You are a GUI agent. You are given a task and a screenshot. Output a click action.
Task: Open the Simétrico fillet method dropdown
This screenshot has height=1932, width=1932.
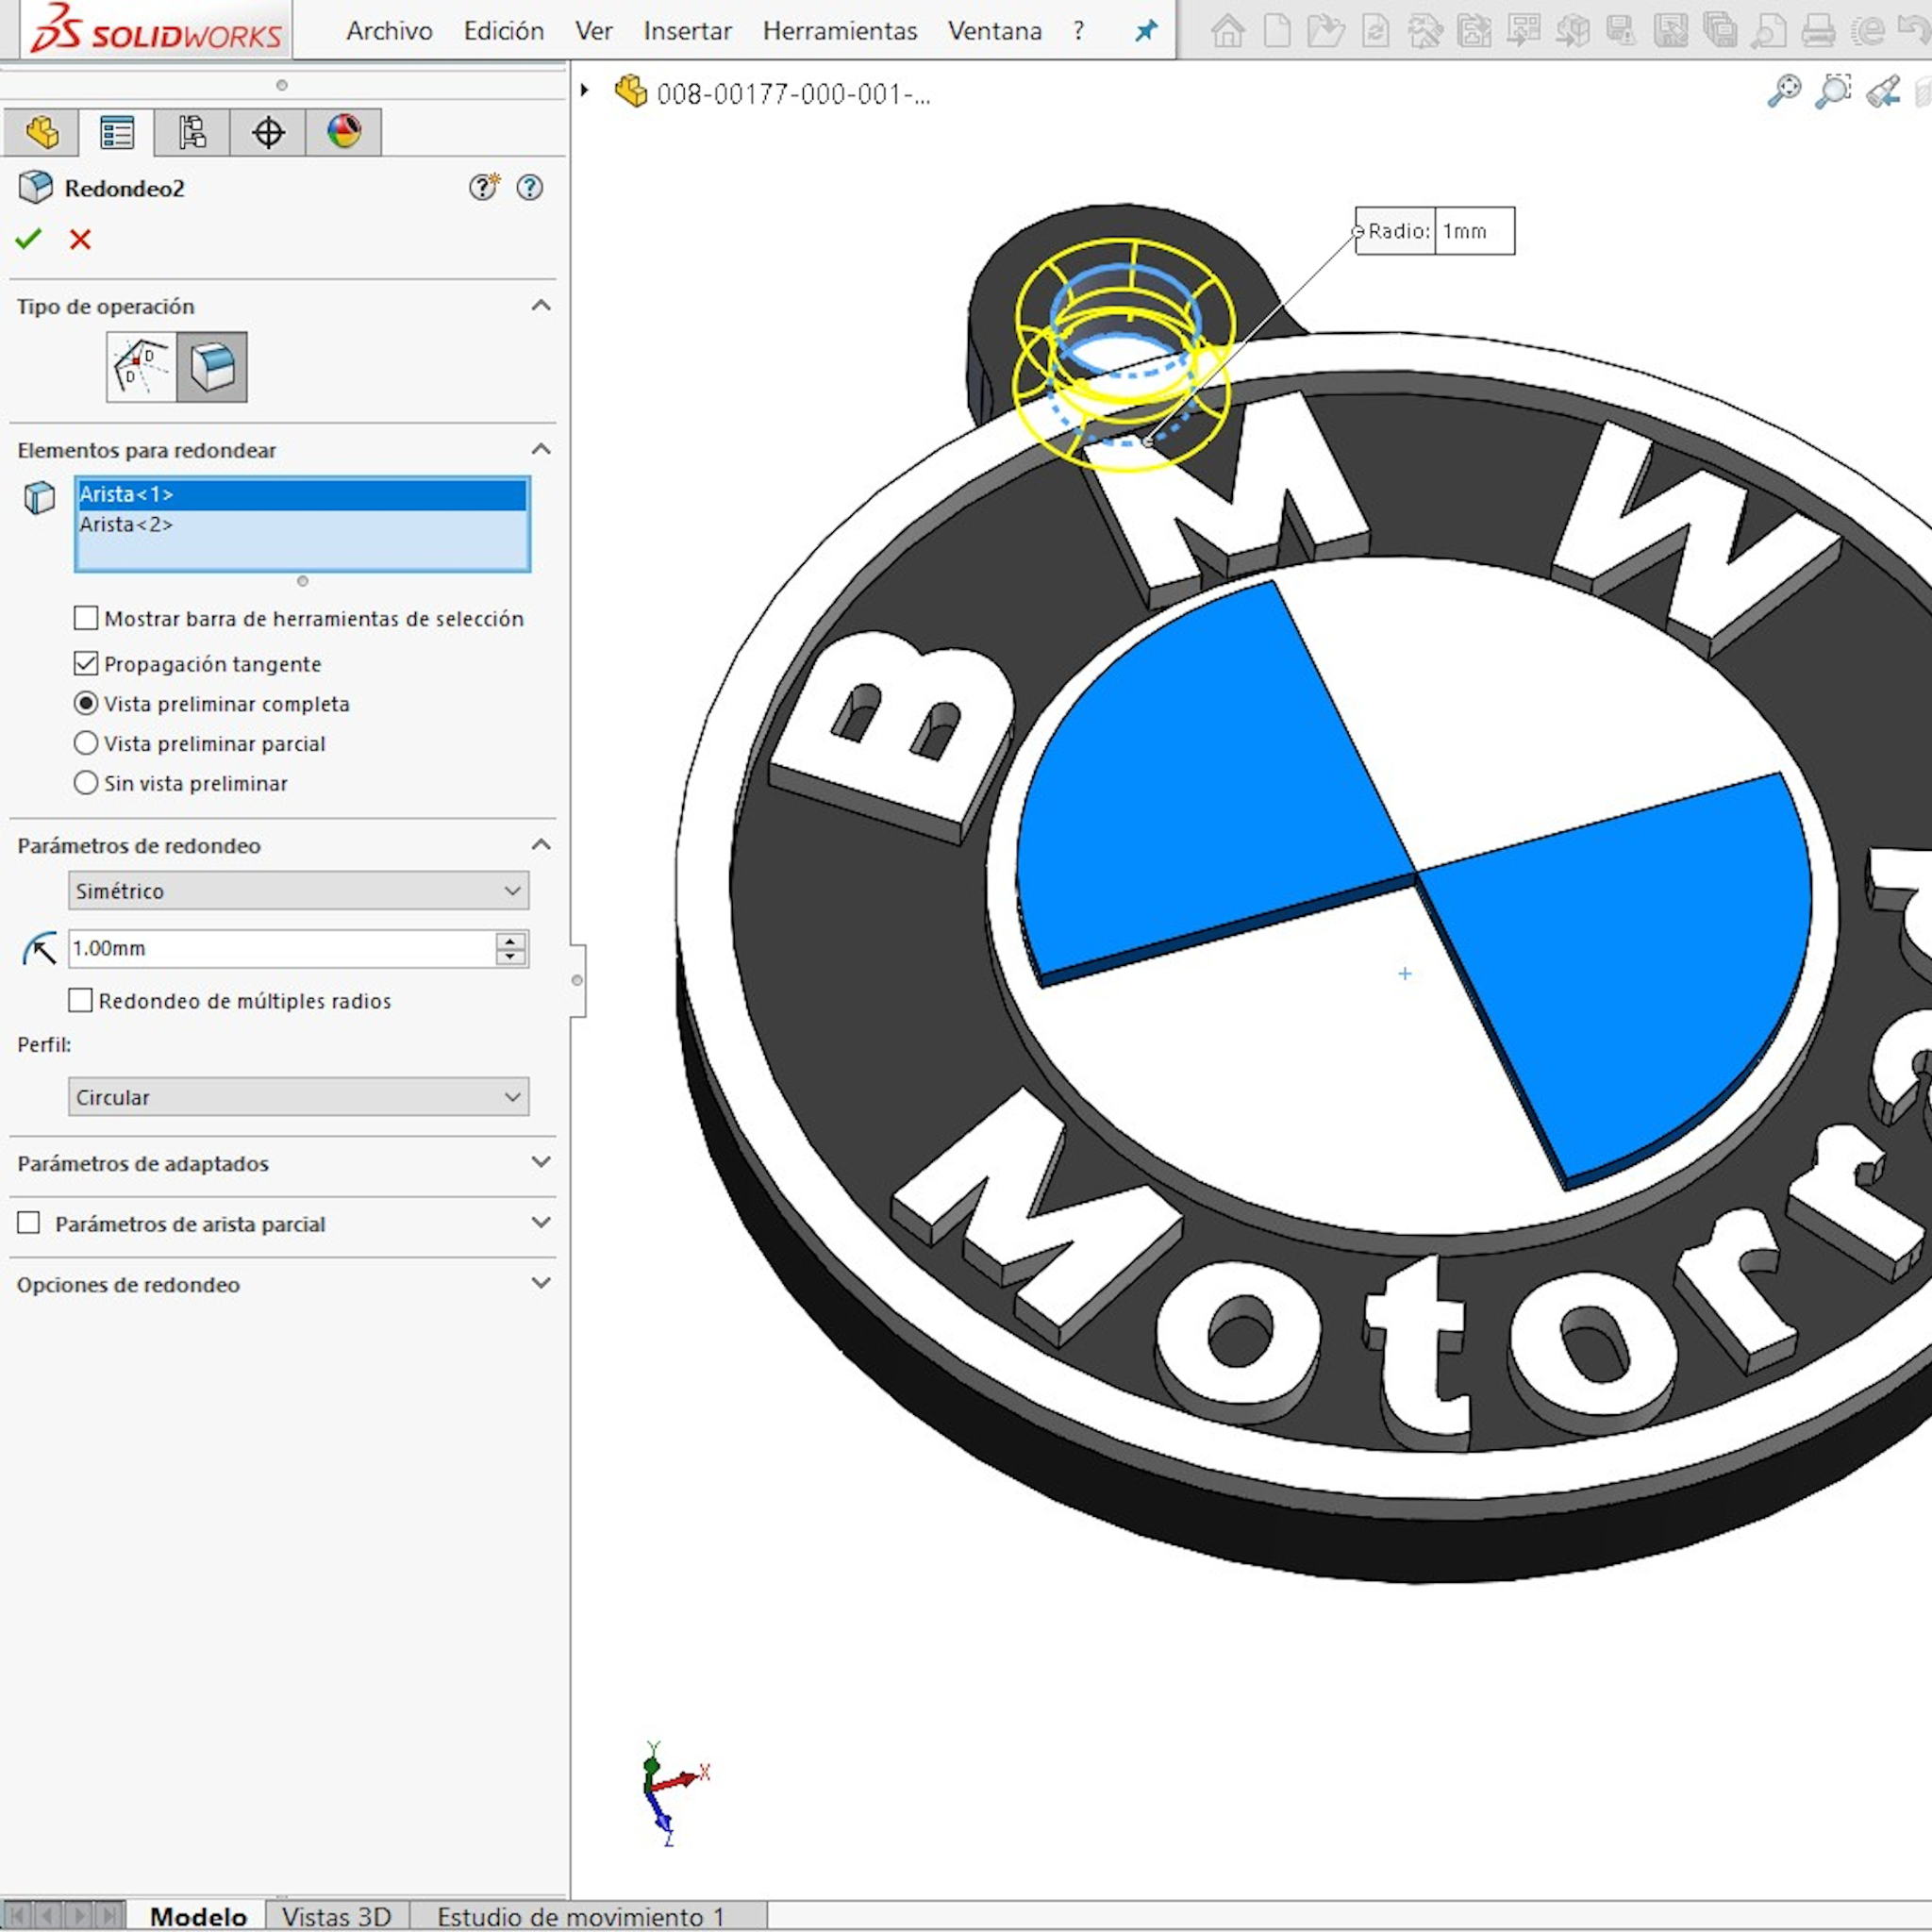pos(298,890)
